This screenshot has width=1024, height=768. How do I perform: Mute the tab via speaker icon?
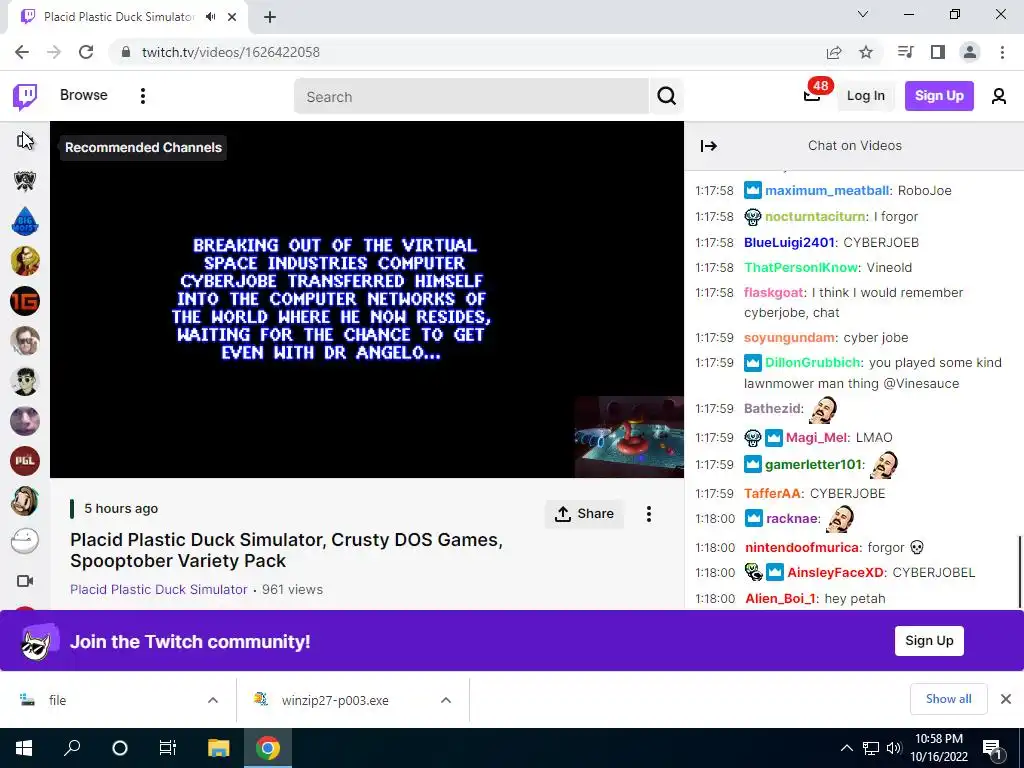click(x=210, y=17)
